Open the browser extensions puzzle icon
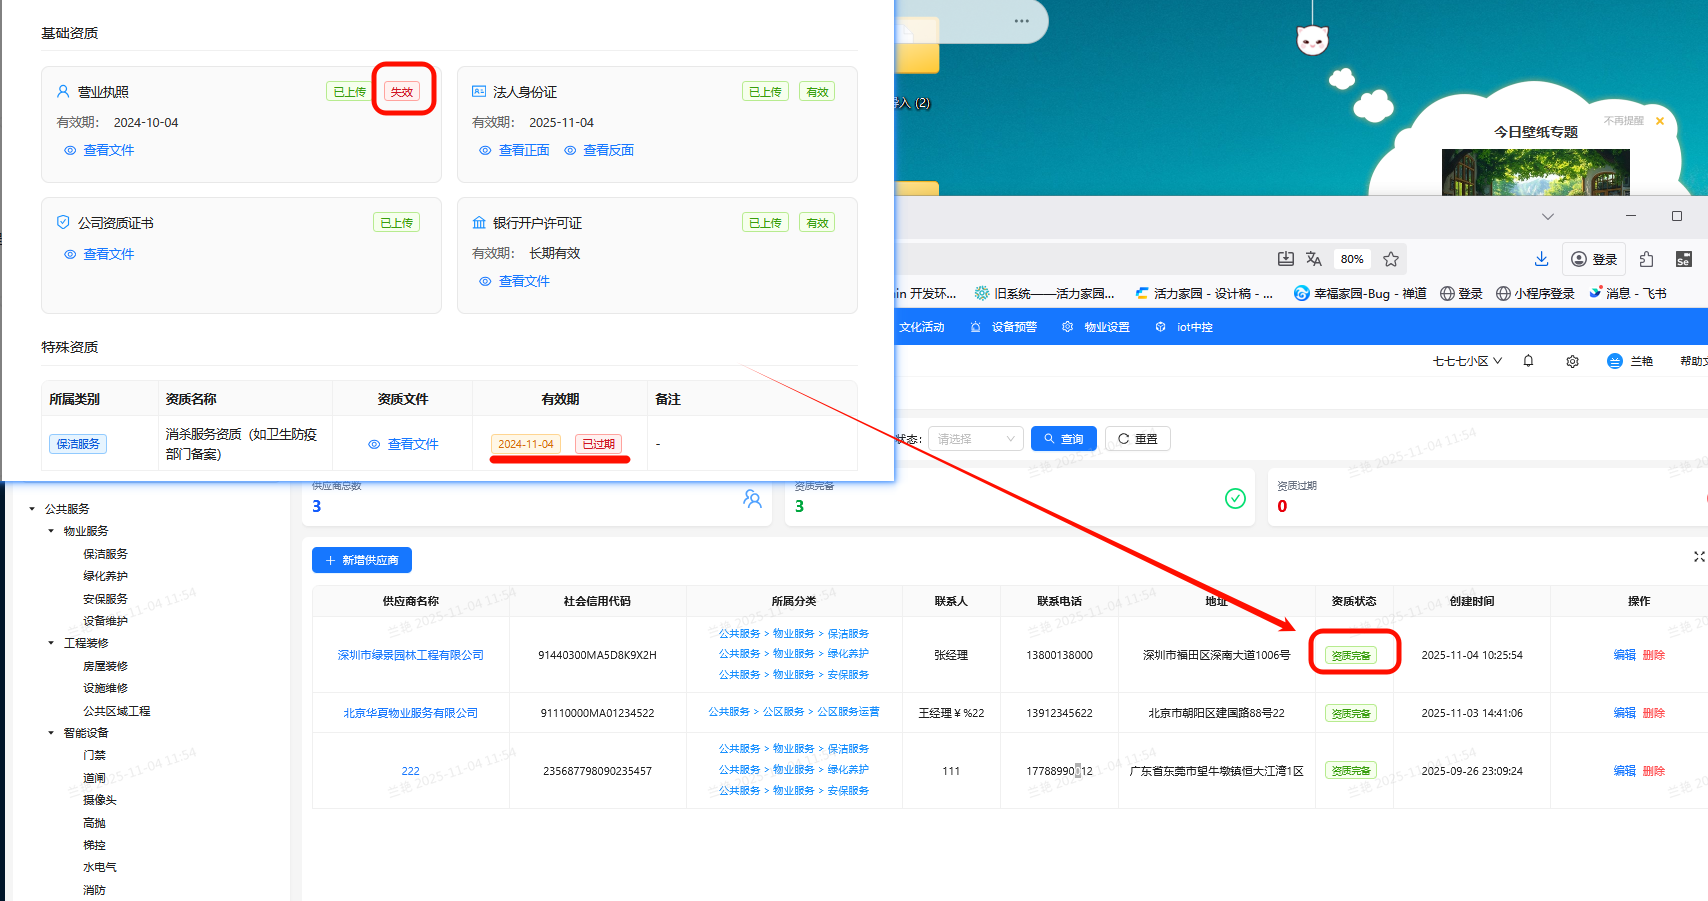Image resolution: width=1708 pixels, height=901 pixels. (1646, 259)
